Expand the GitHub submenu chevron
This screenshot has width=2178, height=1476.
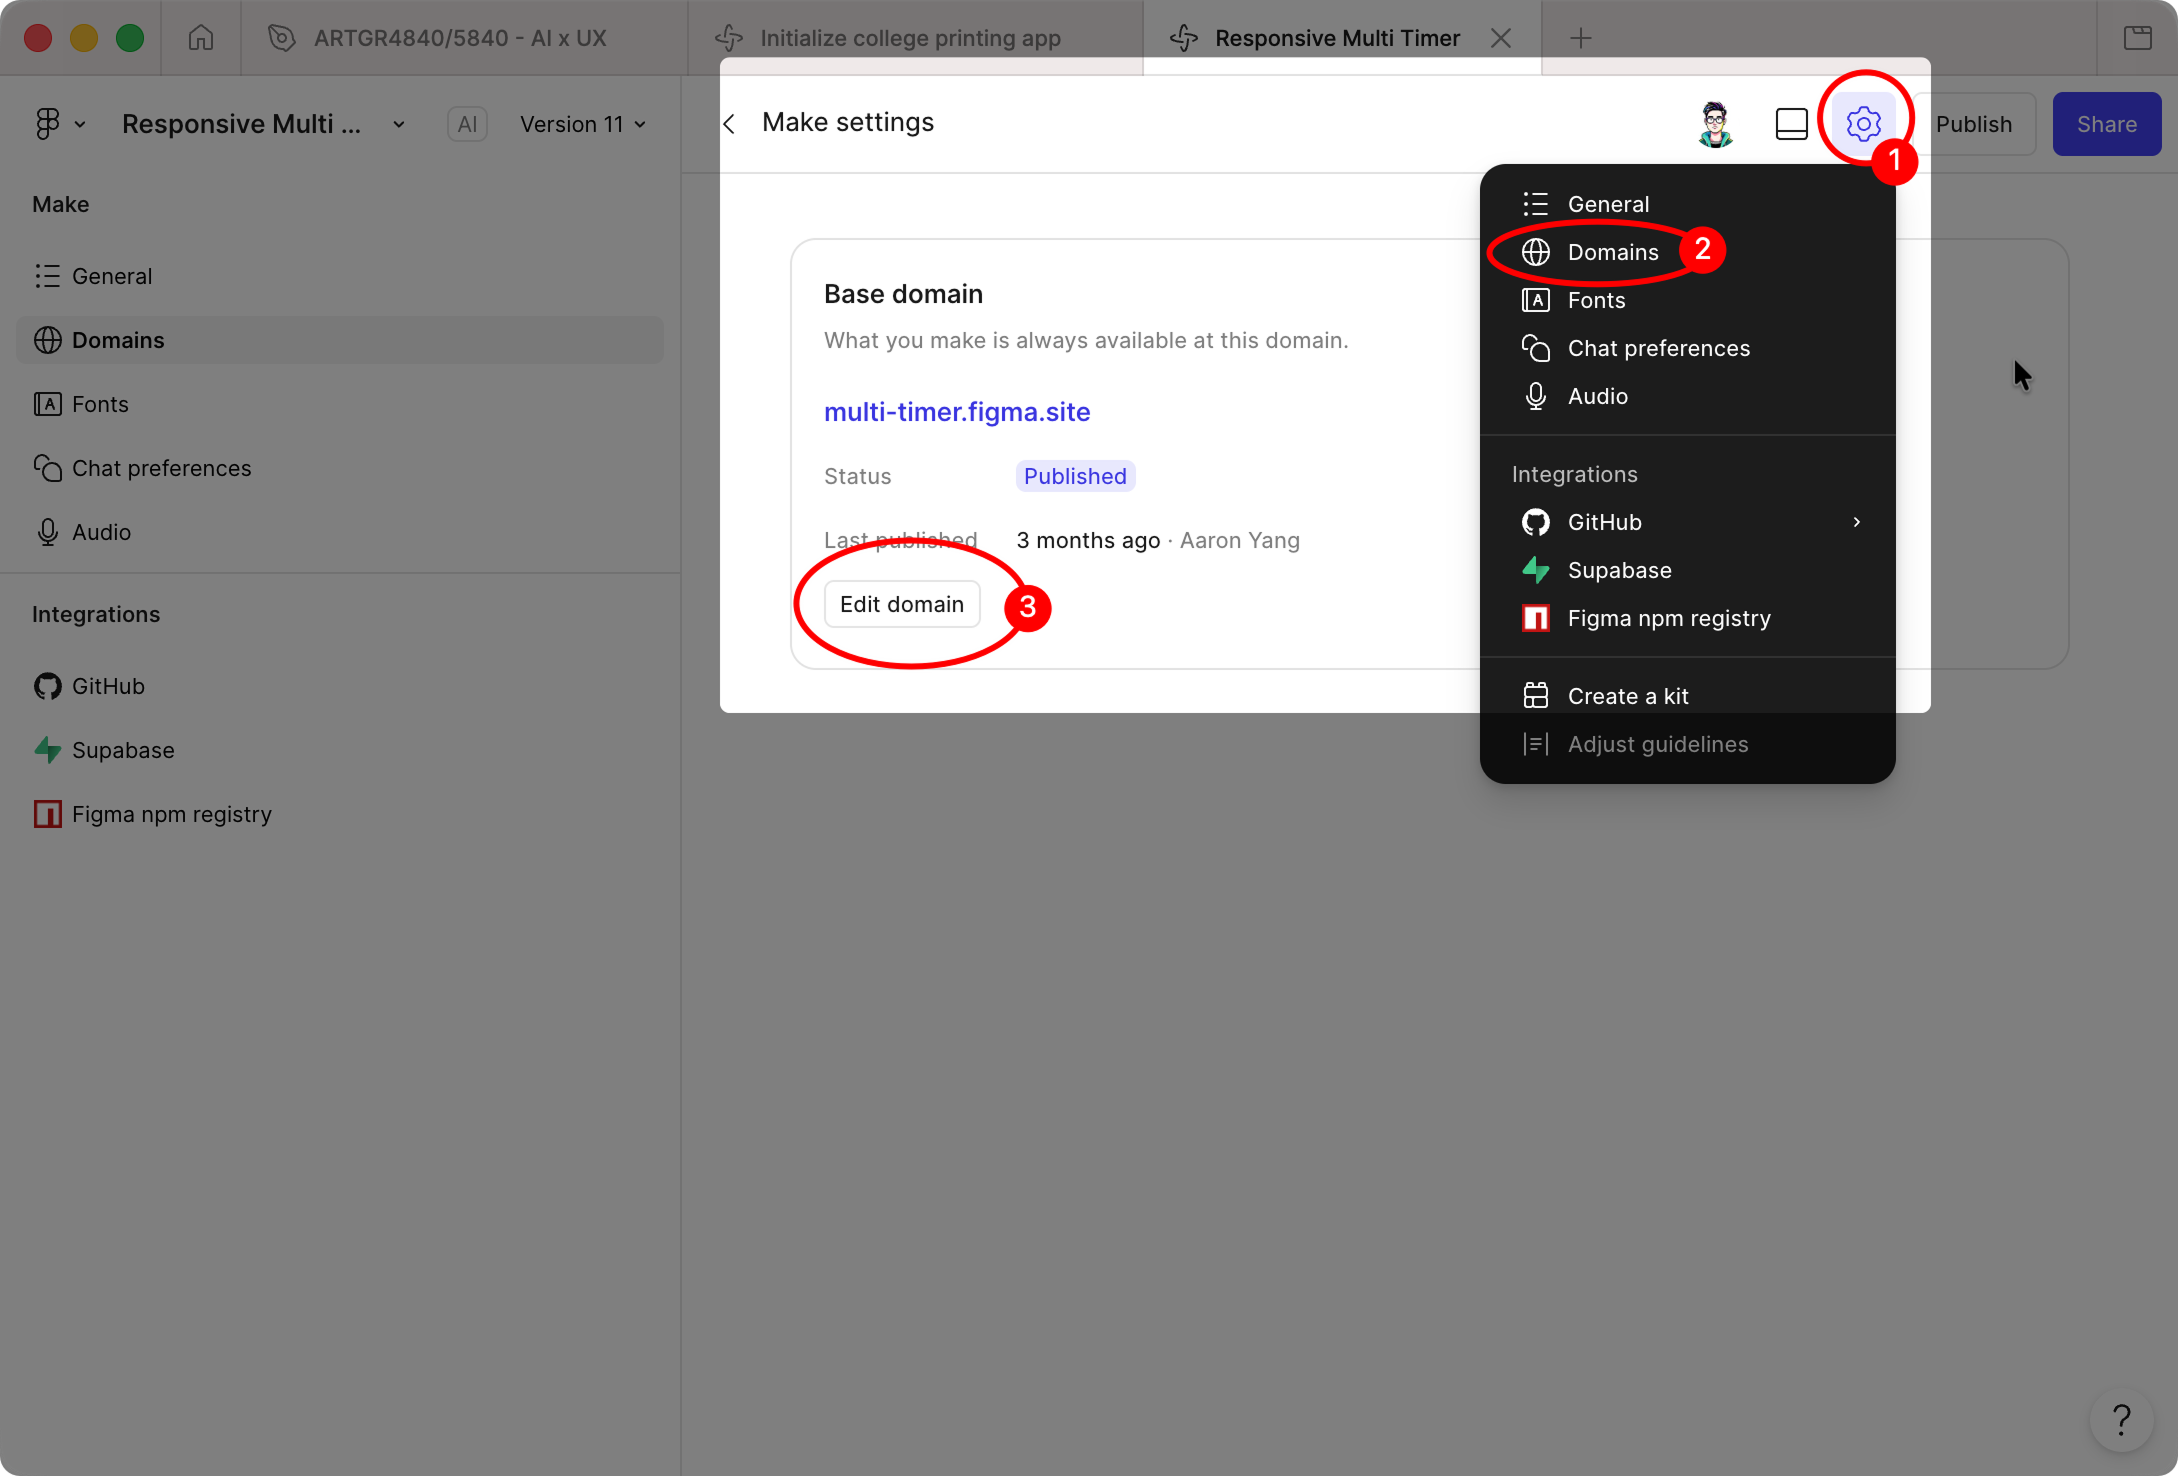tap(1857, 522)
